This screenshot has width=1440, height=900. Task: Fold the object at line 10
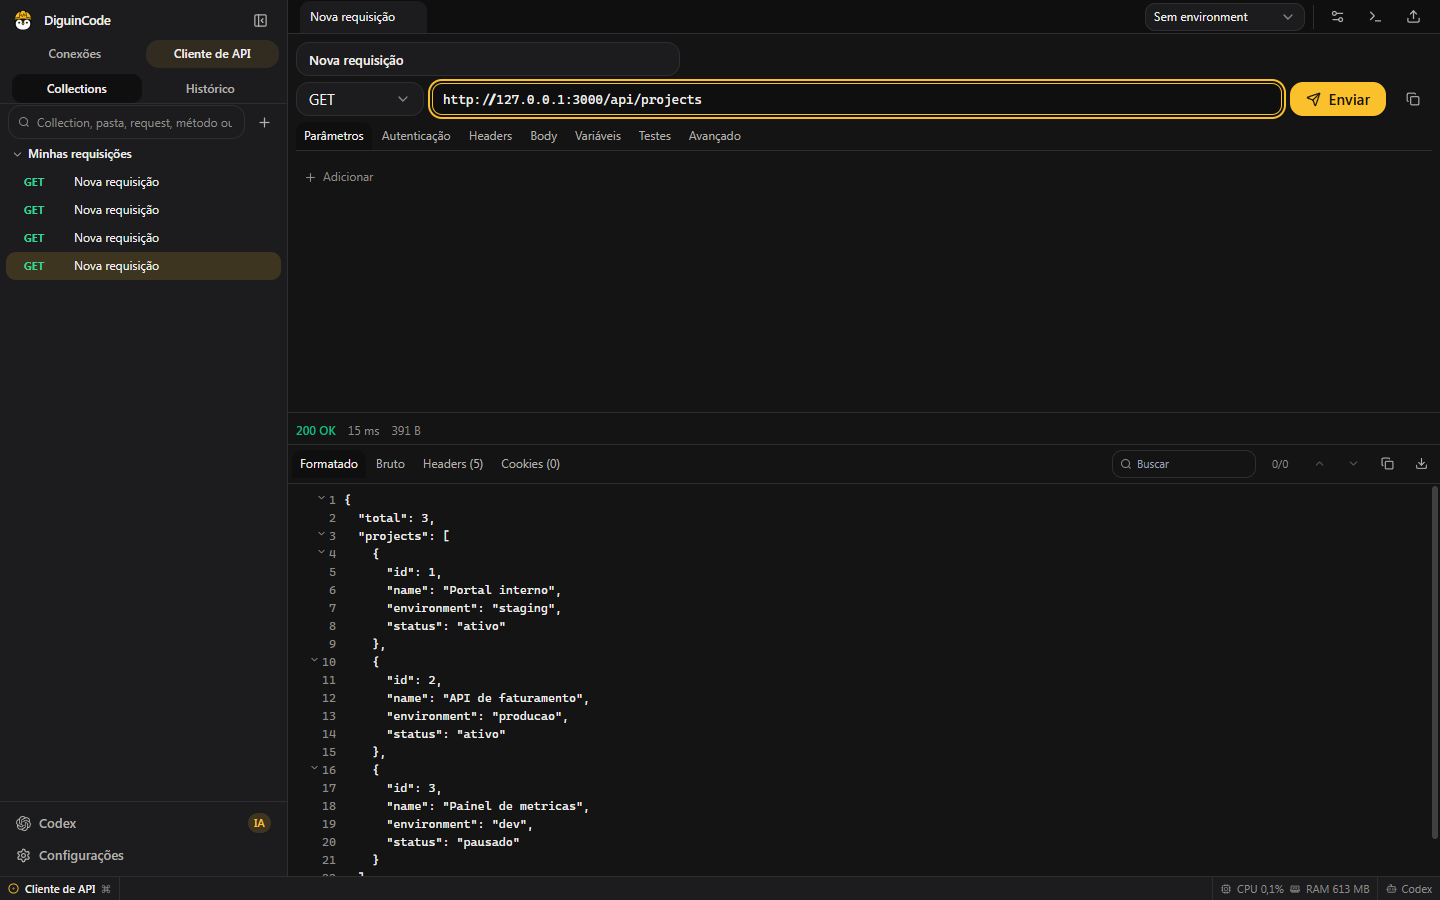click(314, 660)
